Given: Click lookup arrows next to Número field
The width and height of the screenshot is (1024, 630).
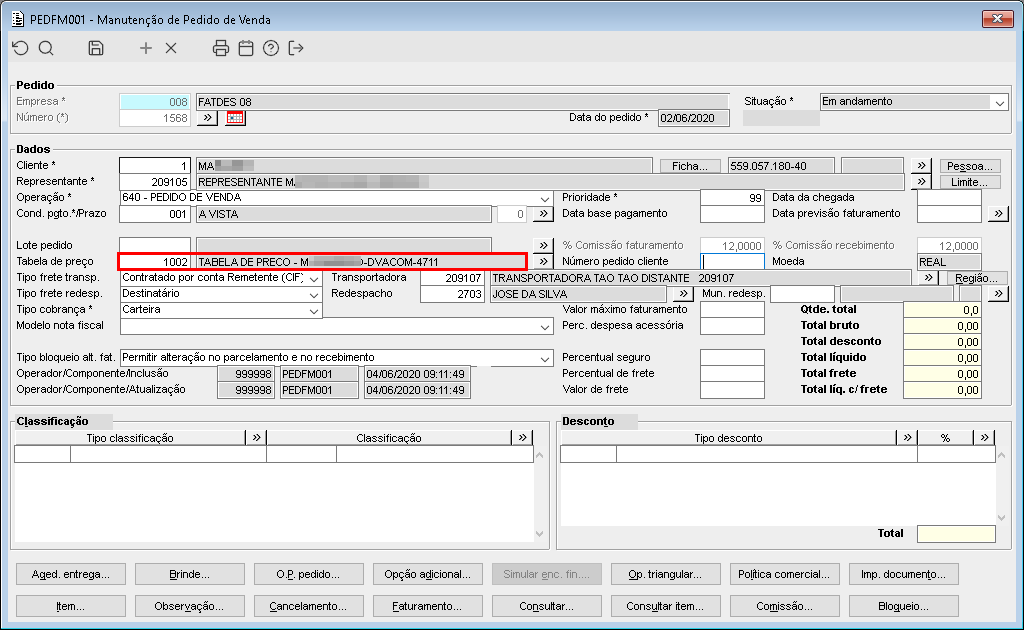Looking at the screenshot, I should tap(207, 118).
